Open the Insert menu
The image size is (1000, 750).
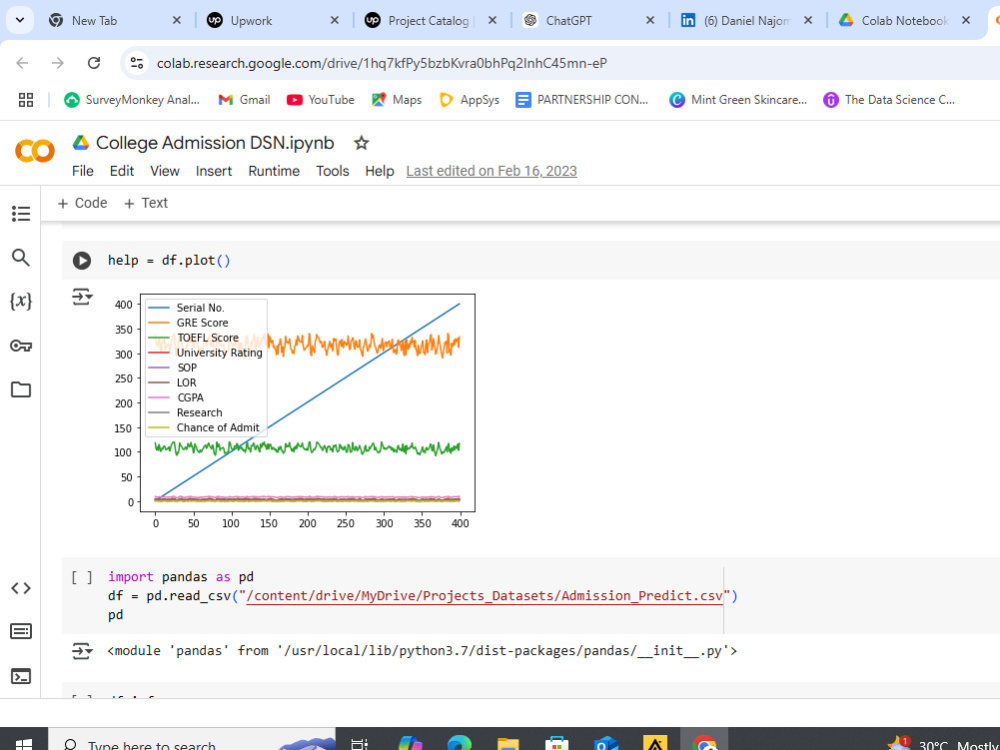click(214, 171)
